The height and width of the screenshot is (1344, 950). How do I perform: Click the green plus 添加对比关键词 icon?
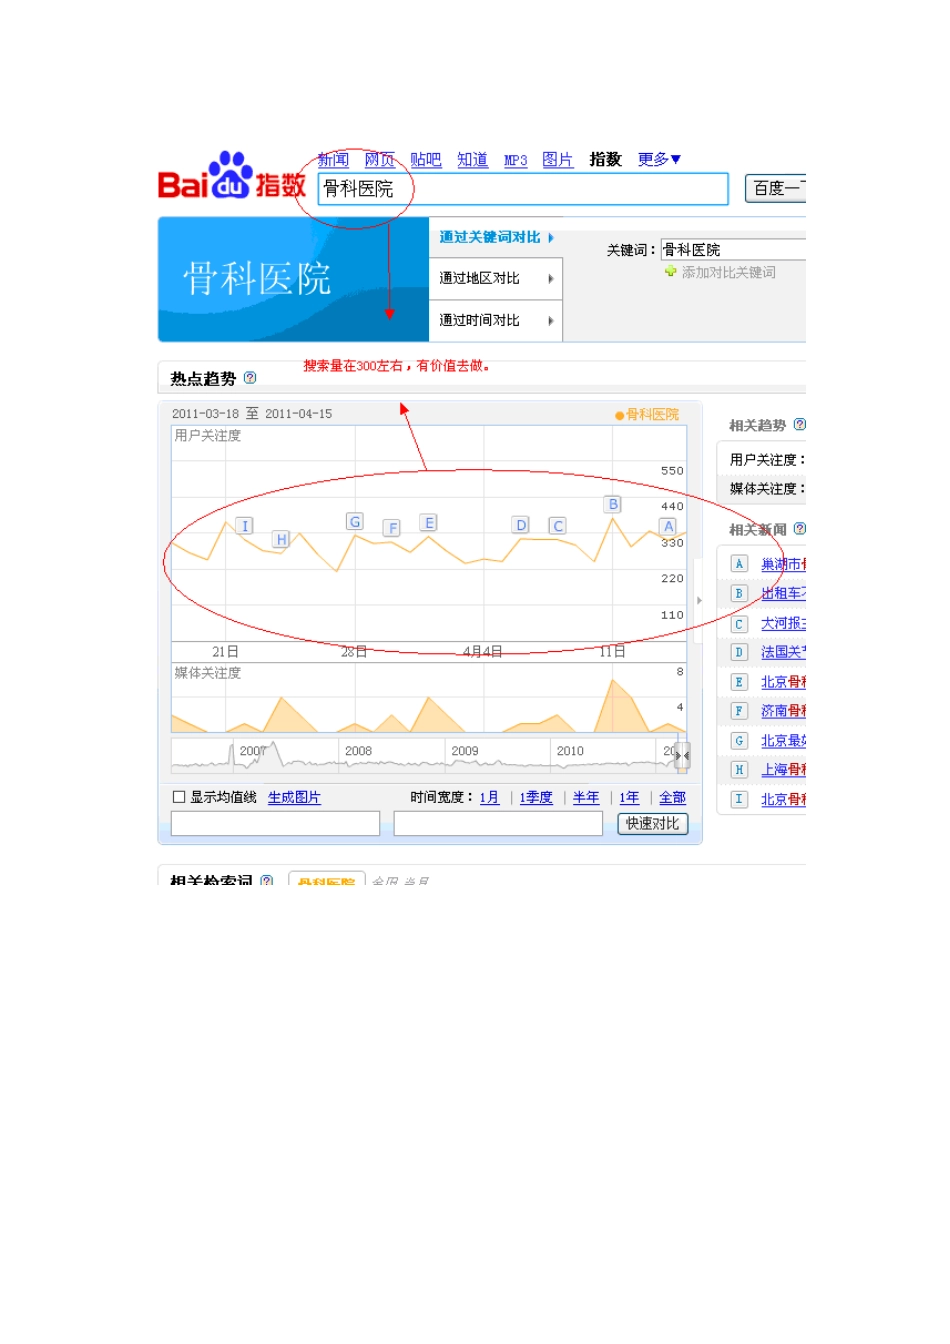click(x=670, y=272)
